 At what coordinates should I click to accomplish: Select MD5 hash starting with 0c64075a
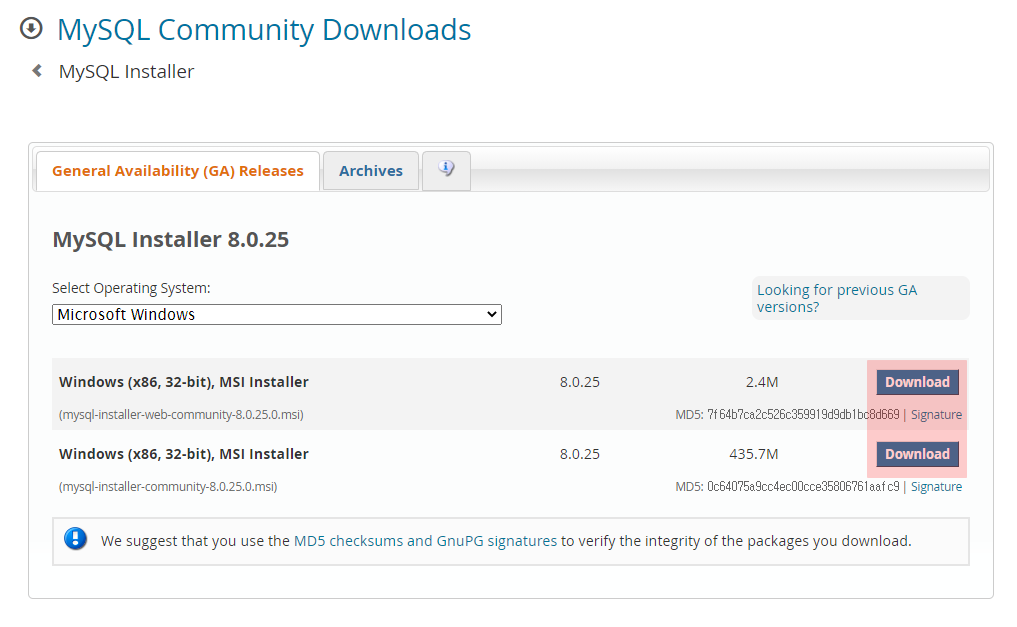click(x=803, y=487)
